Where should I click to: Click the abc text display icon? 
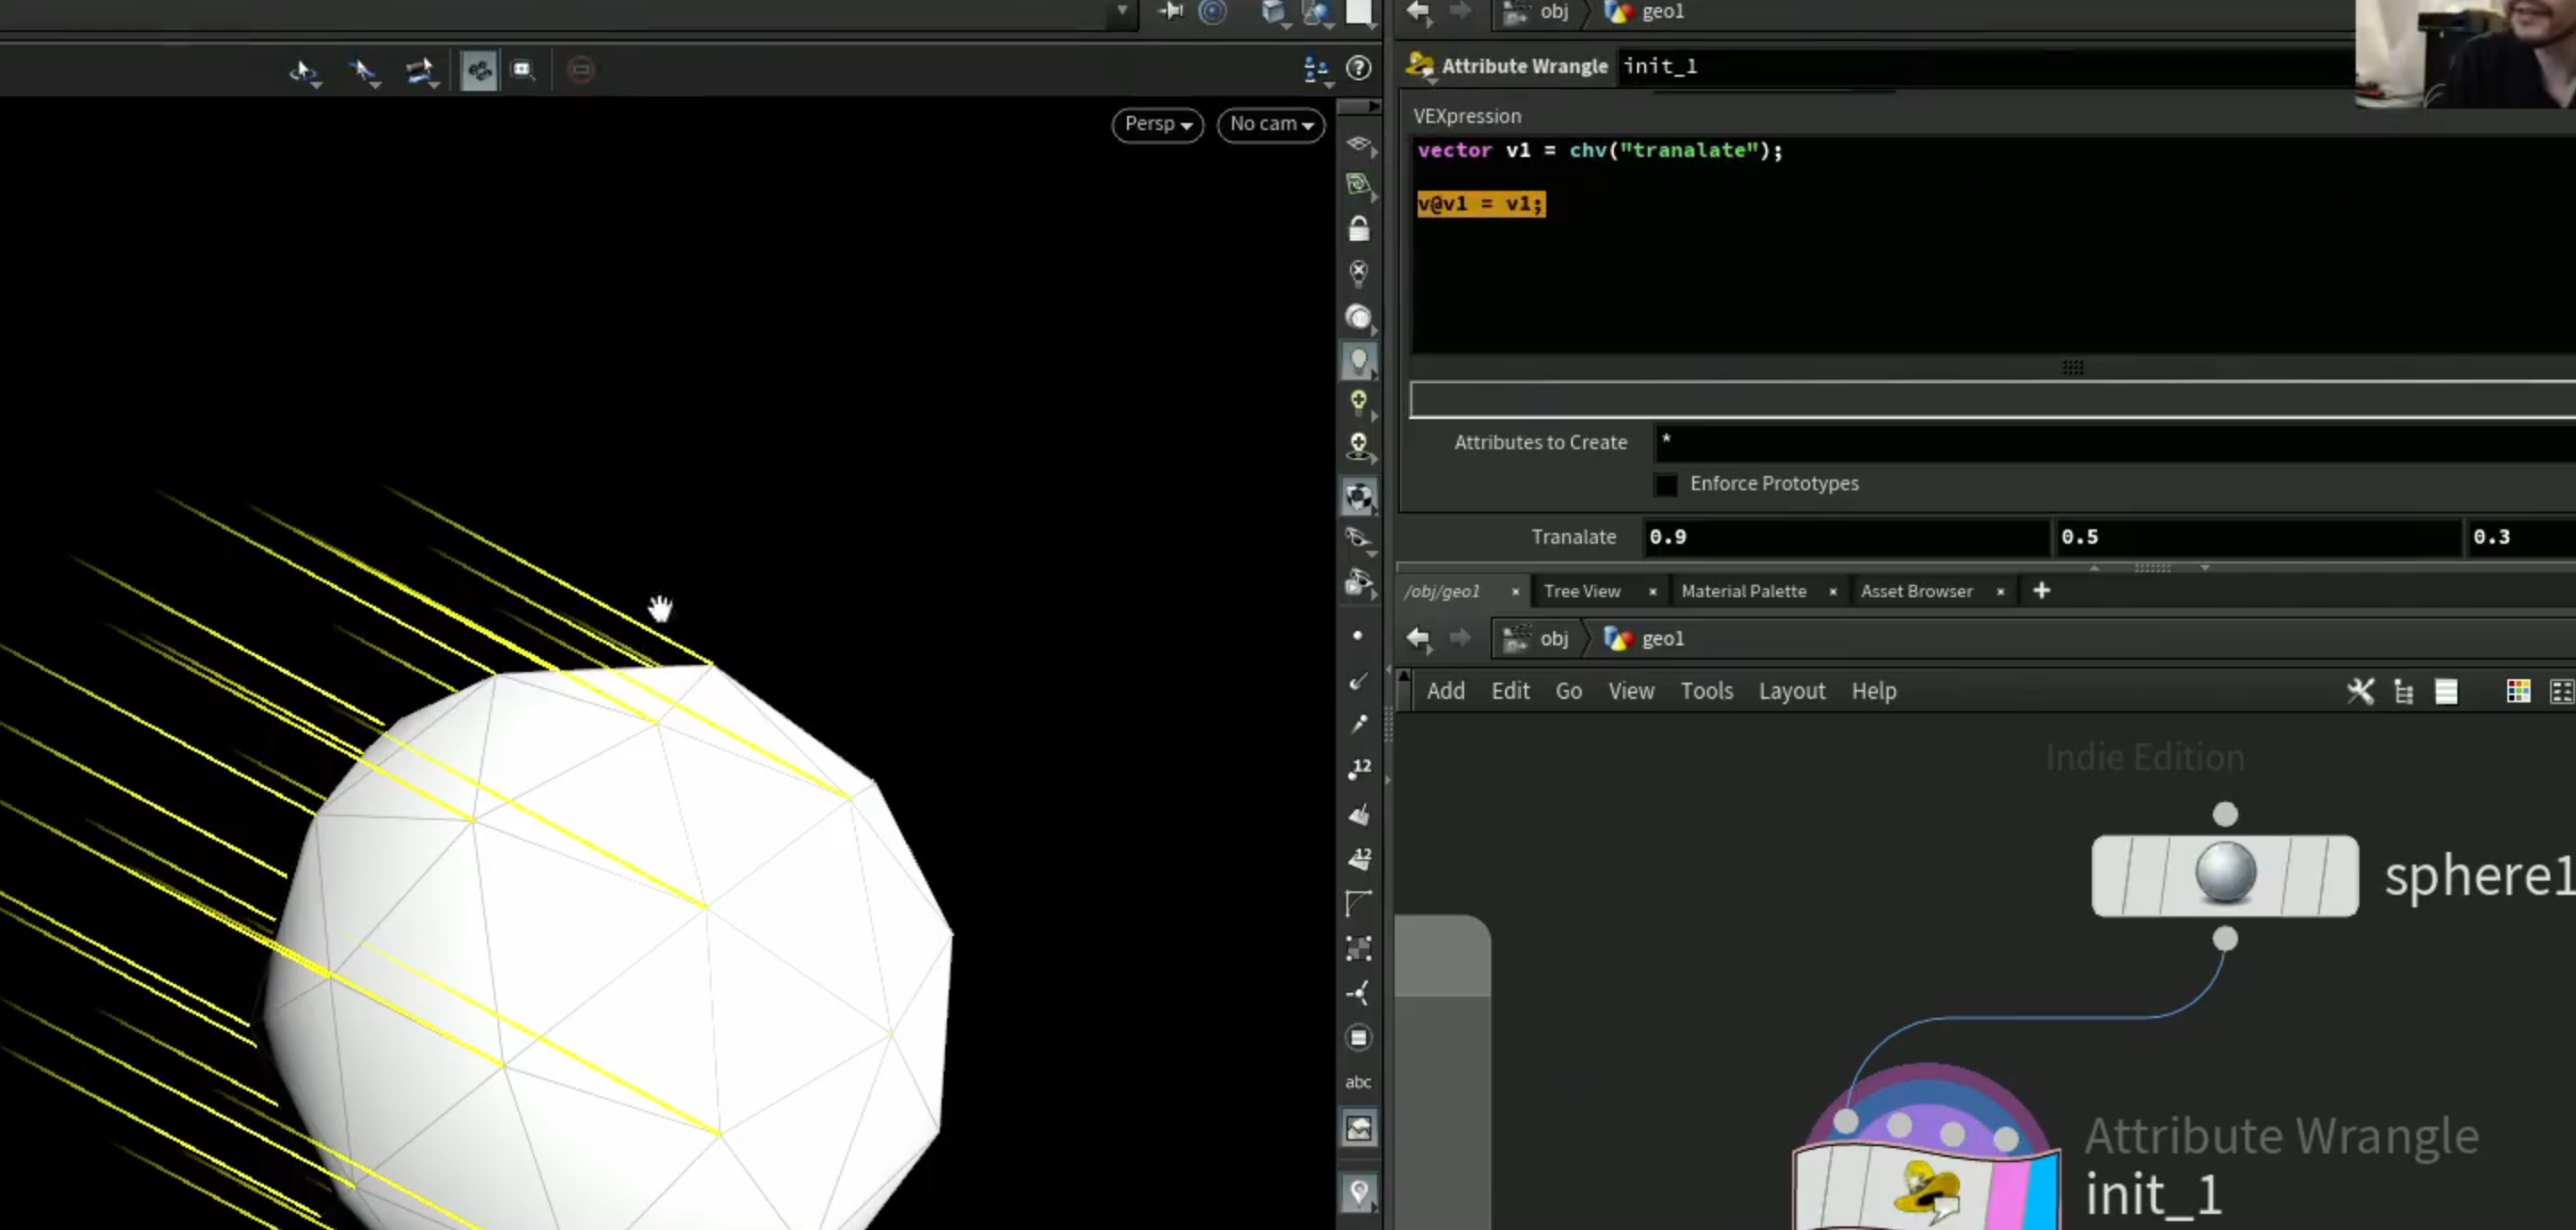tap(1358, 1082)
